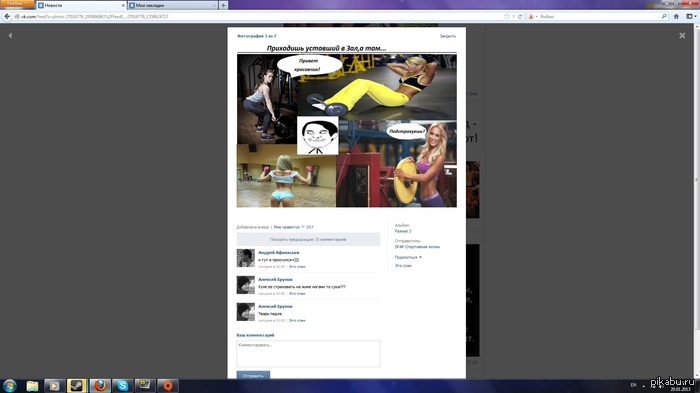The image size is (700, 393).
Task: Go to the Firefox home page
Action: tap(676, 17)
